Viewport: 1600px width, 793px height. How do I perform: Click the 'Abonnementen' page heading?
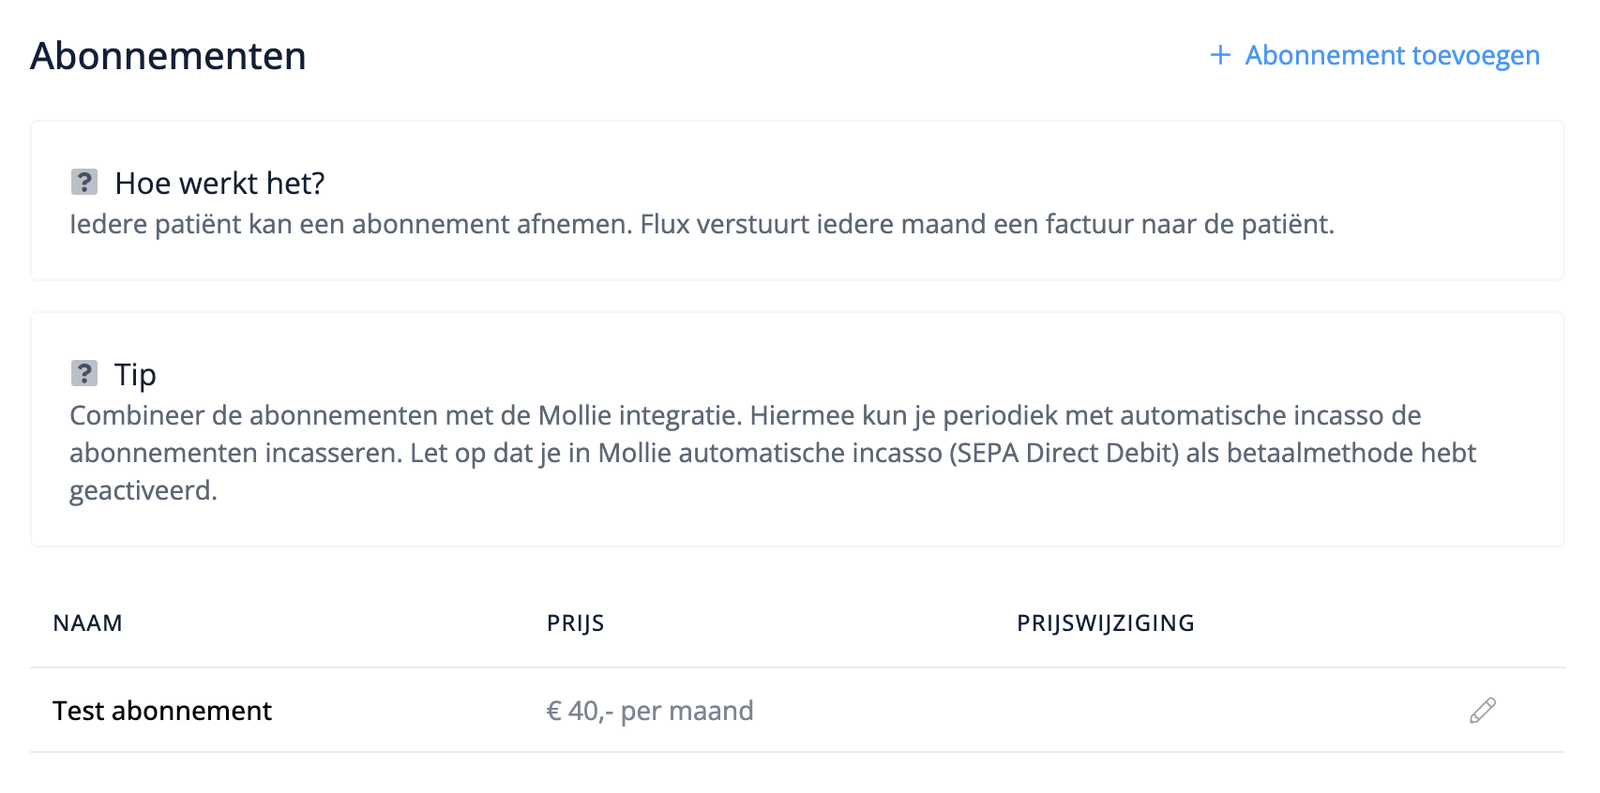[168, 56]
